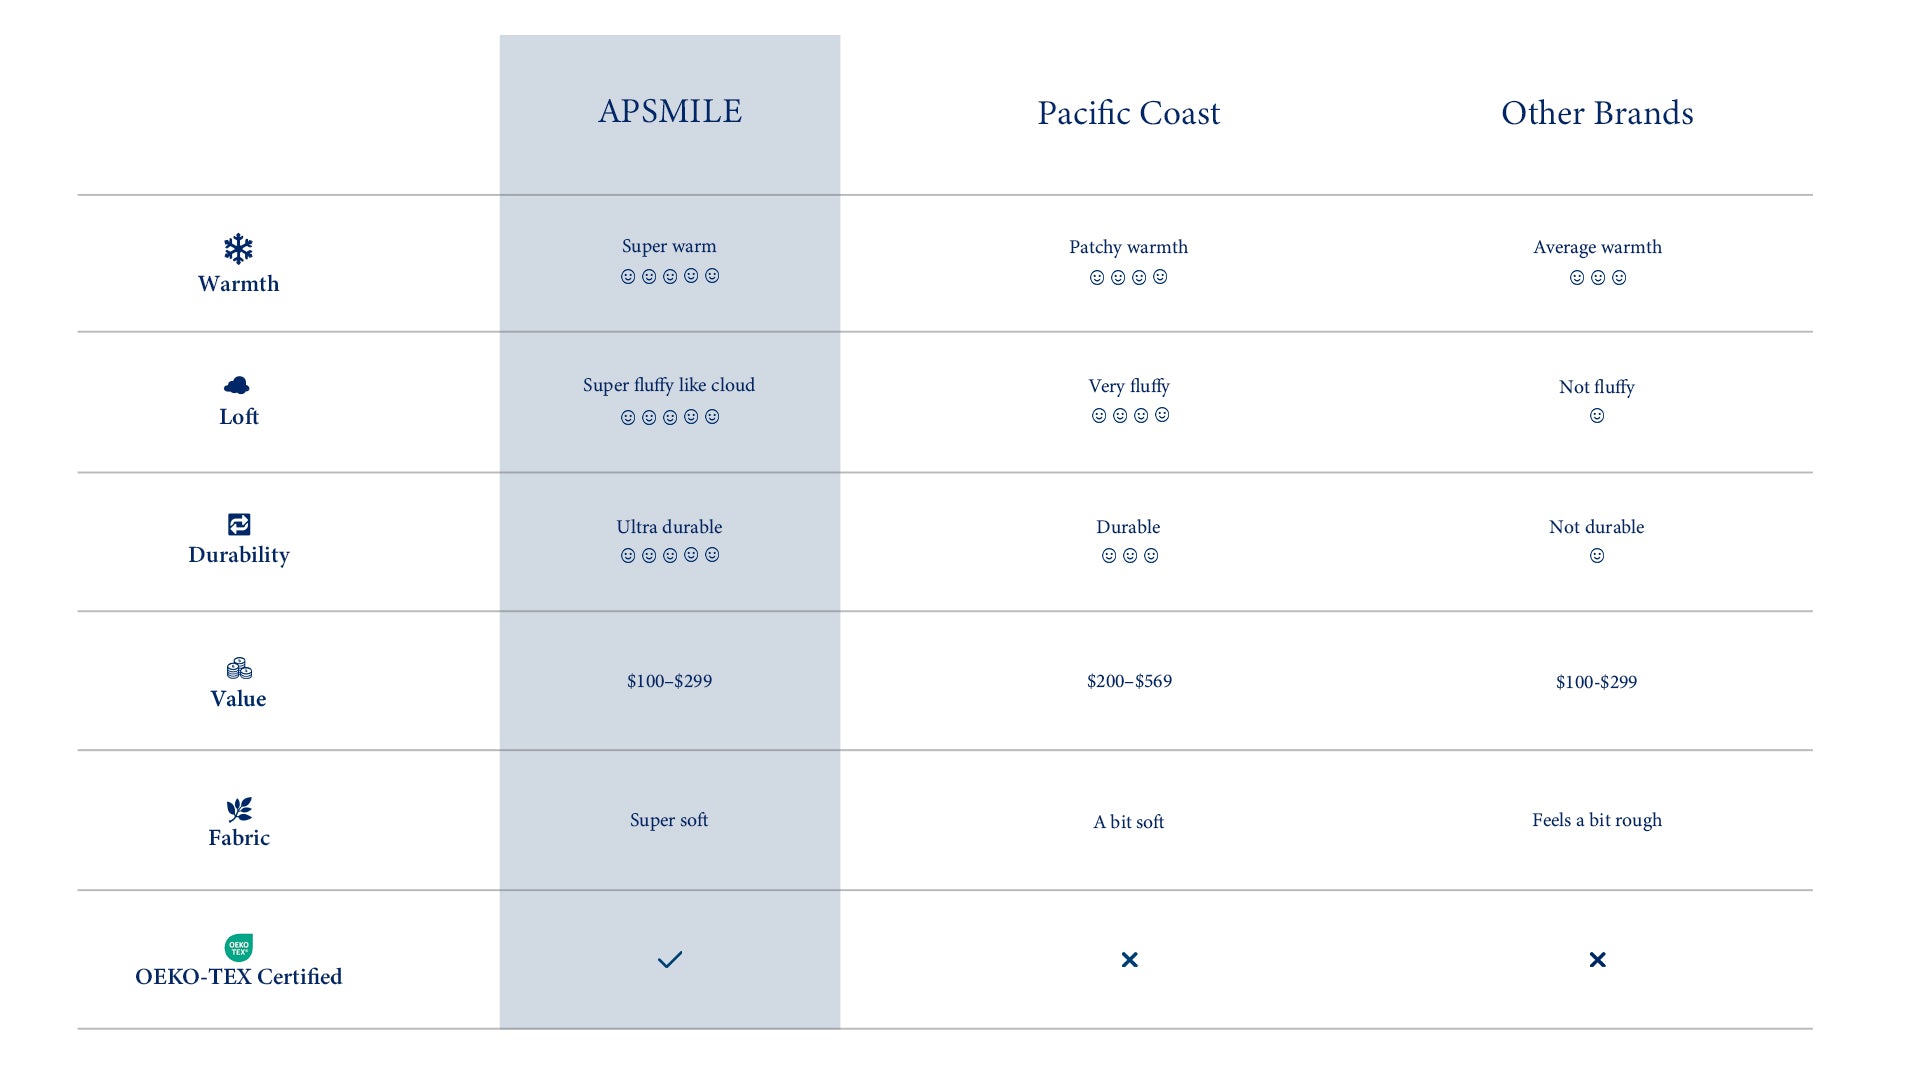The width and height of the screenshot is (1920, 1075).
Task: Click APSMILE five-smiley warmth rating
Action: (x=670, y=276)
